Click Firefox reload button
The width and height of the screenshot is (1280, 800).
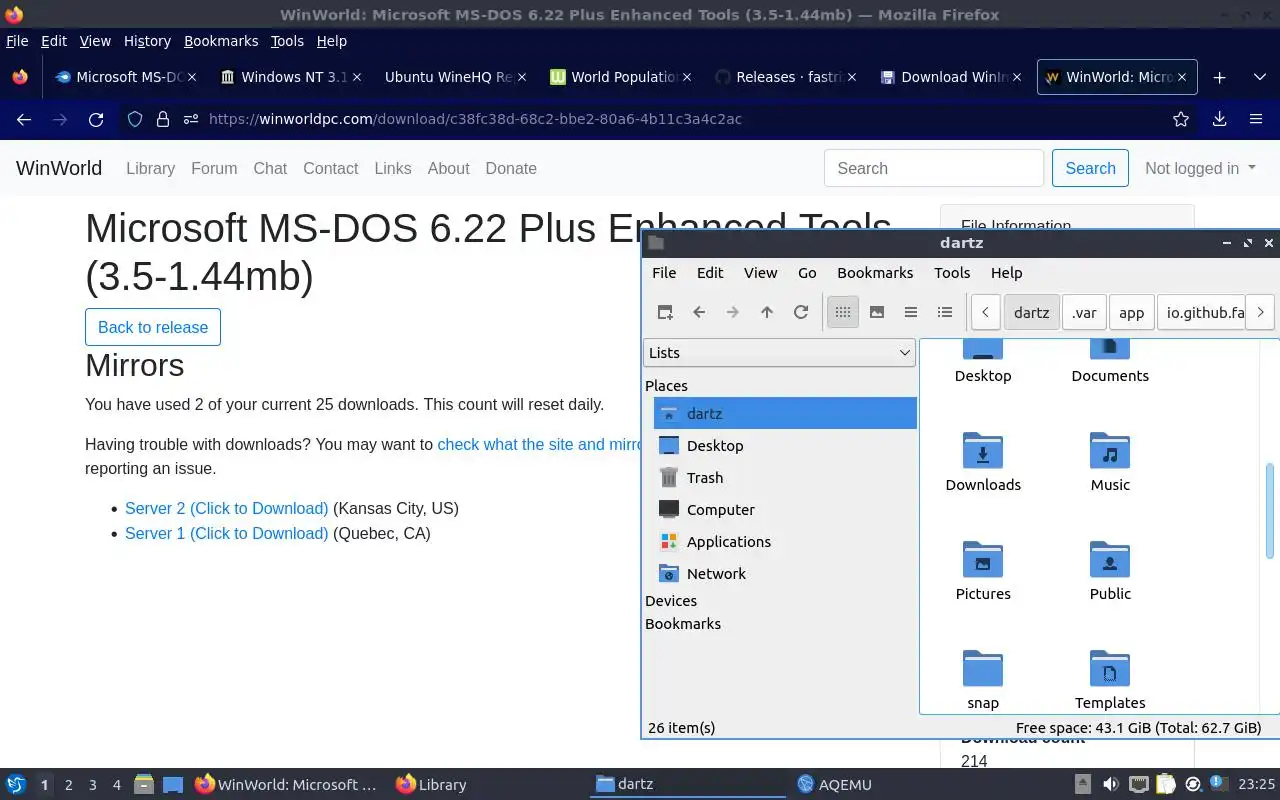(x=96, y=119)
